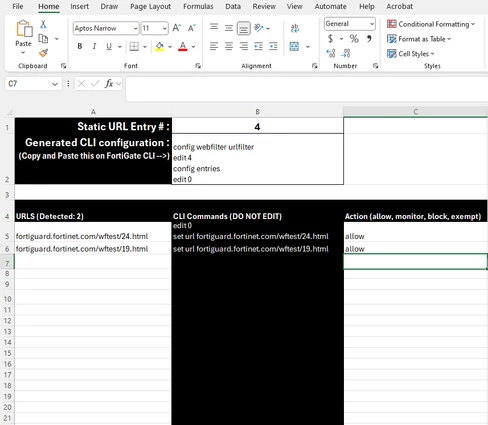The height and width of the screenshot is (425, 488).
Task: Apply comma style format
Action: pyautogui.click(x=369, y=39)
